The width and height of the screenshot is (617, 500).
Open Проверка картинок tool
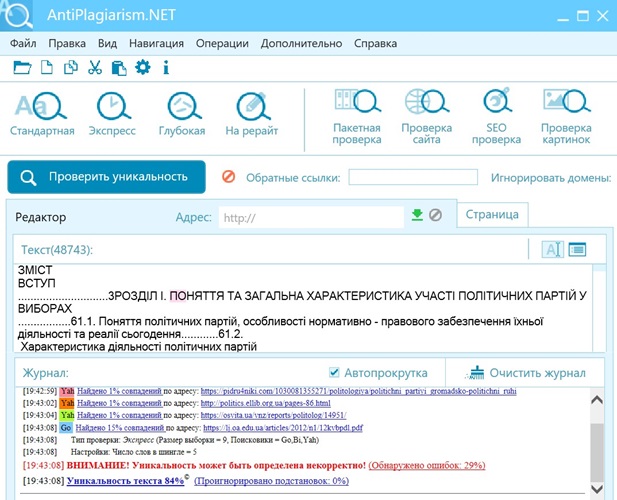pos(566,117)
